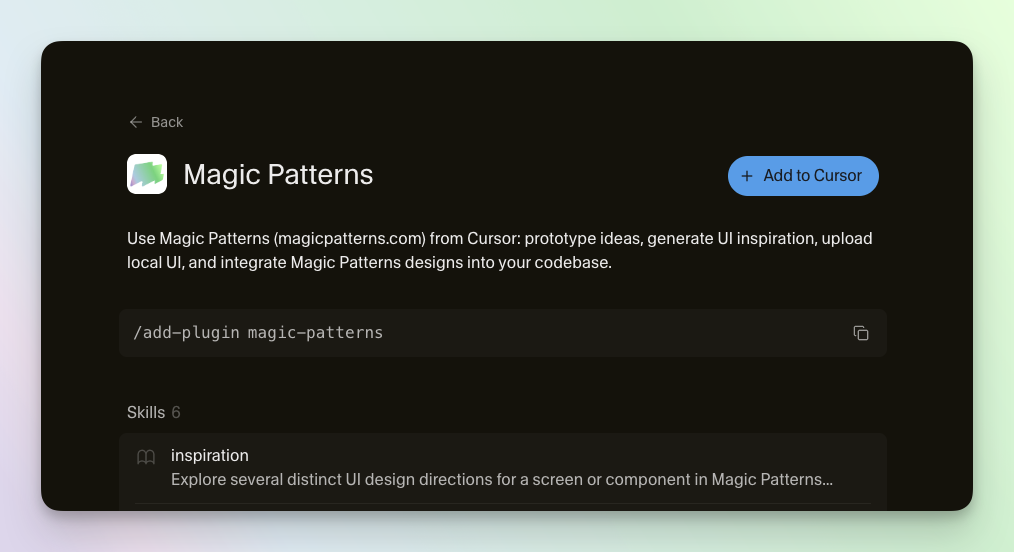The height and width of the screenshot is (552, 1014).
Task: Go back using the Back link
Action: coord(156,122)
